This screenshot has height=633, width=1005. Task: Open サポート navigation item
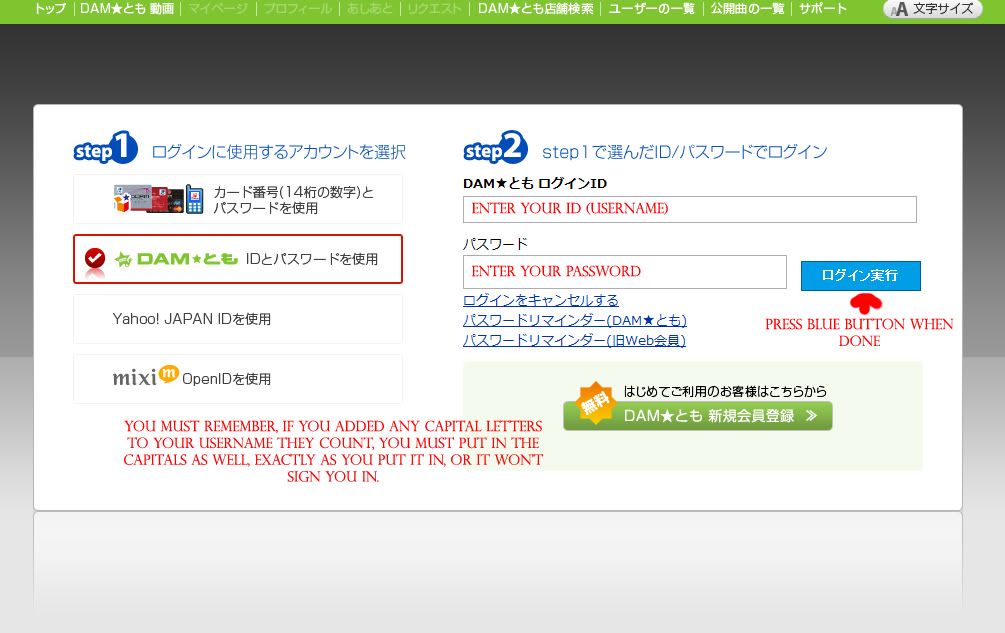pyautogui.click(x=823, y=9)
